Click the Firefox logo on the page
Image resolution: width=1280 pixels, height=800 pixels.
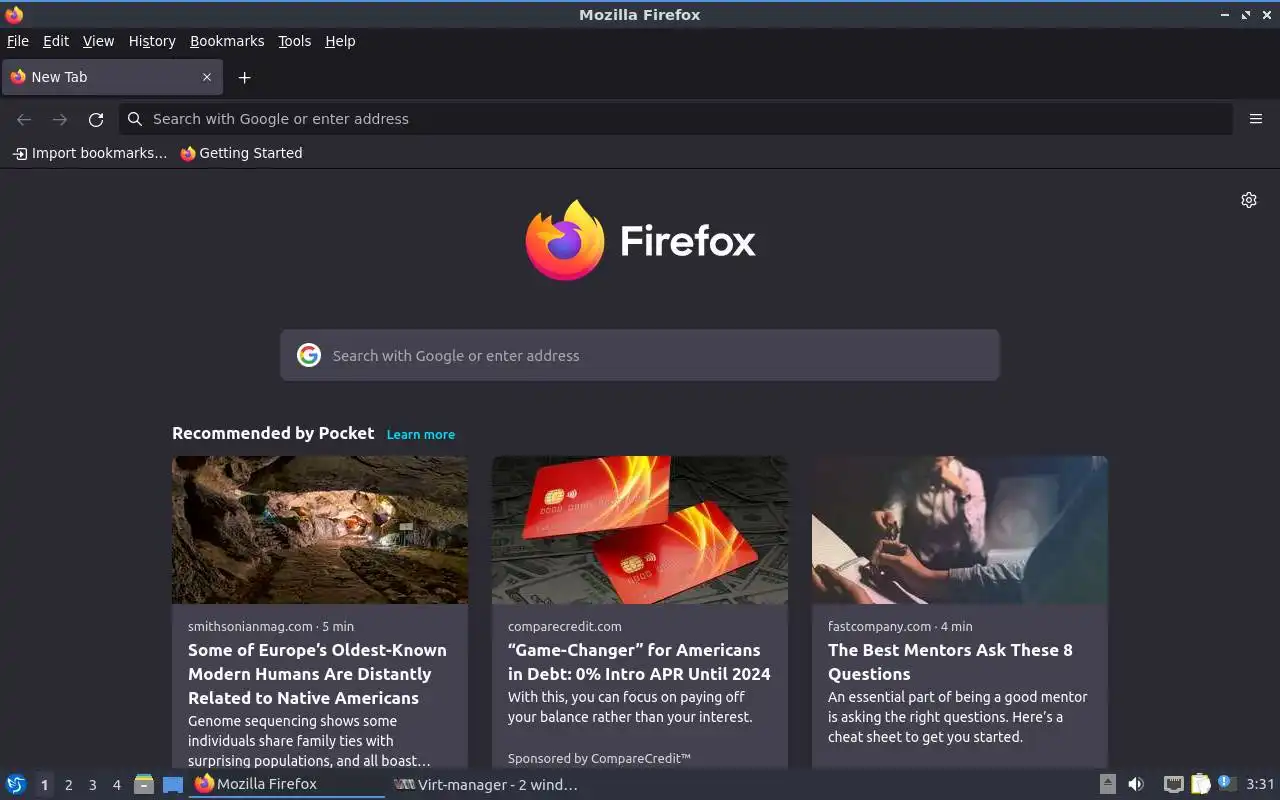pos(640,240)
